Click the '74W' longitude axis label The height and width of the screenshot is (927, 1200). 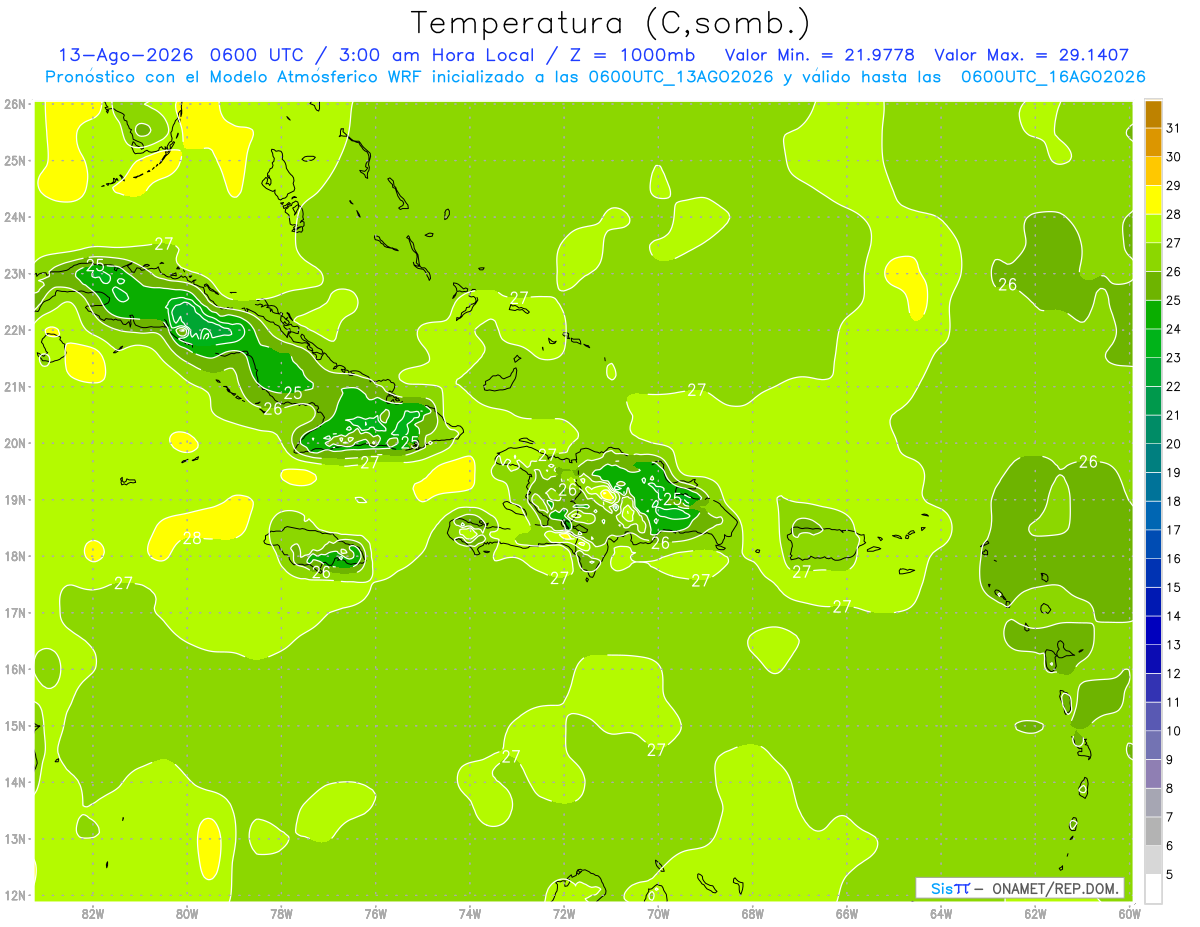(470, 913)
